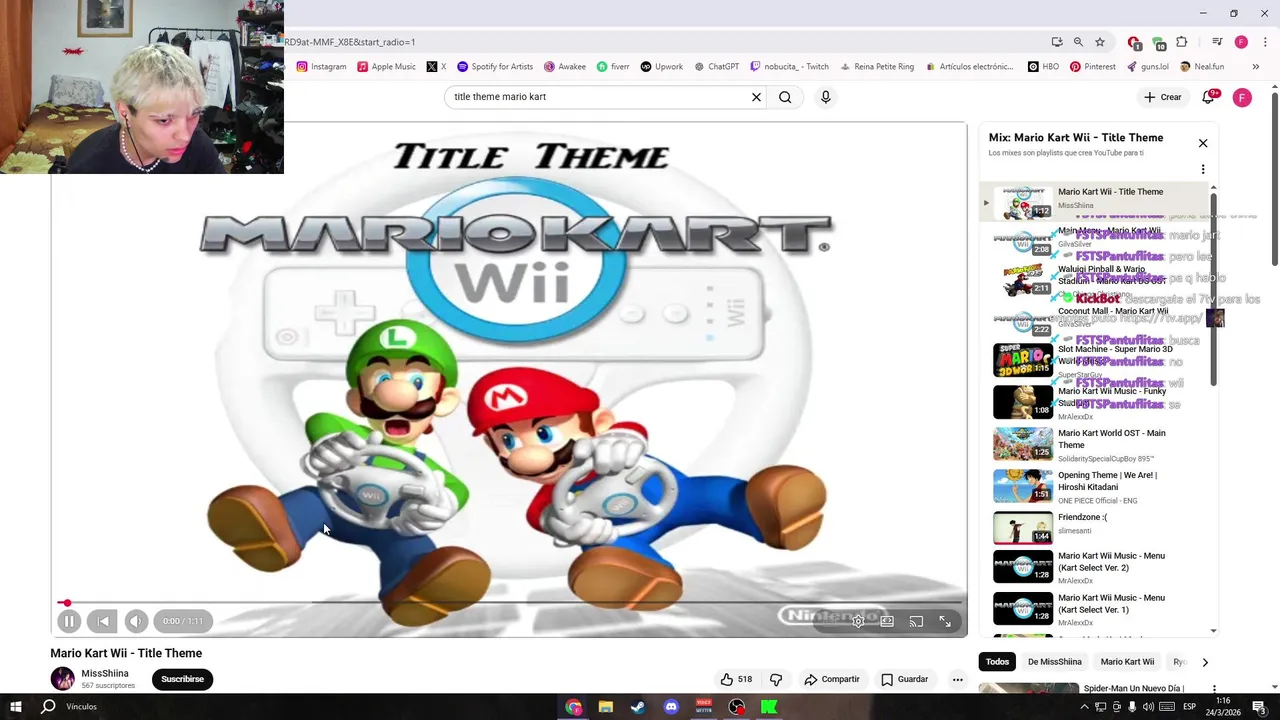
Task: Start voice search with microphone icon
Action: coord(825,97)
